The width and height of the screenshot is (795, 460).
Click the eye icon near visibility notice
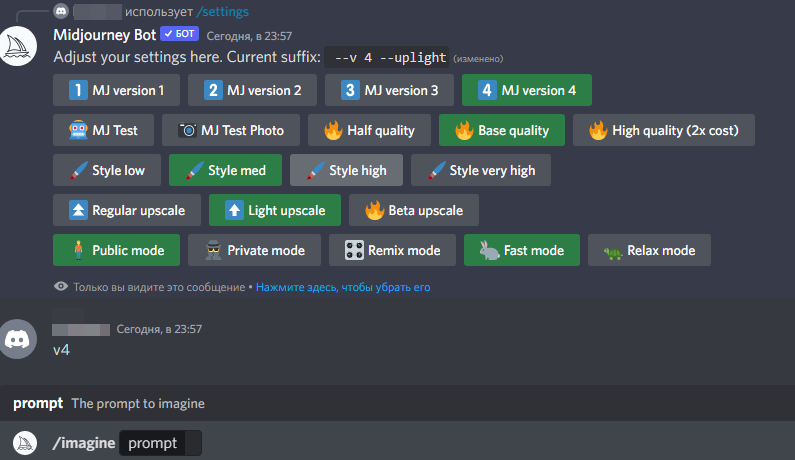point(61,287)
